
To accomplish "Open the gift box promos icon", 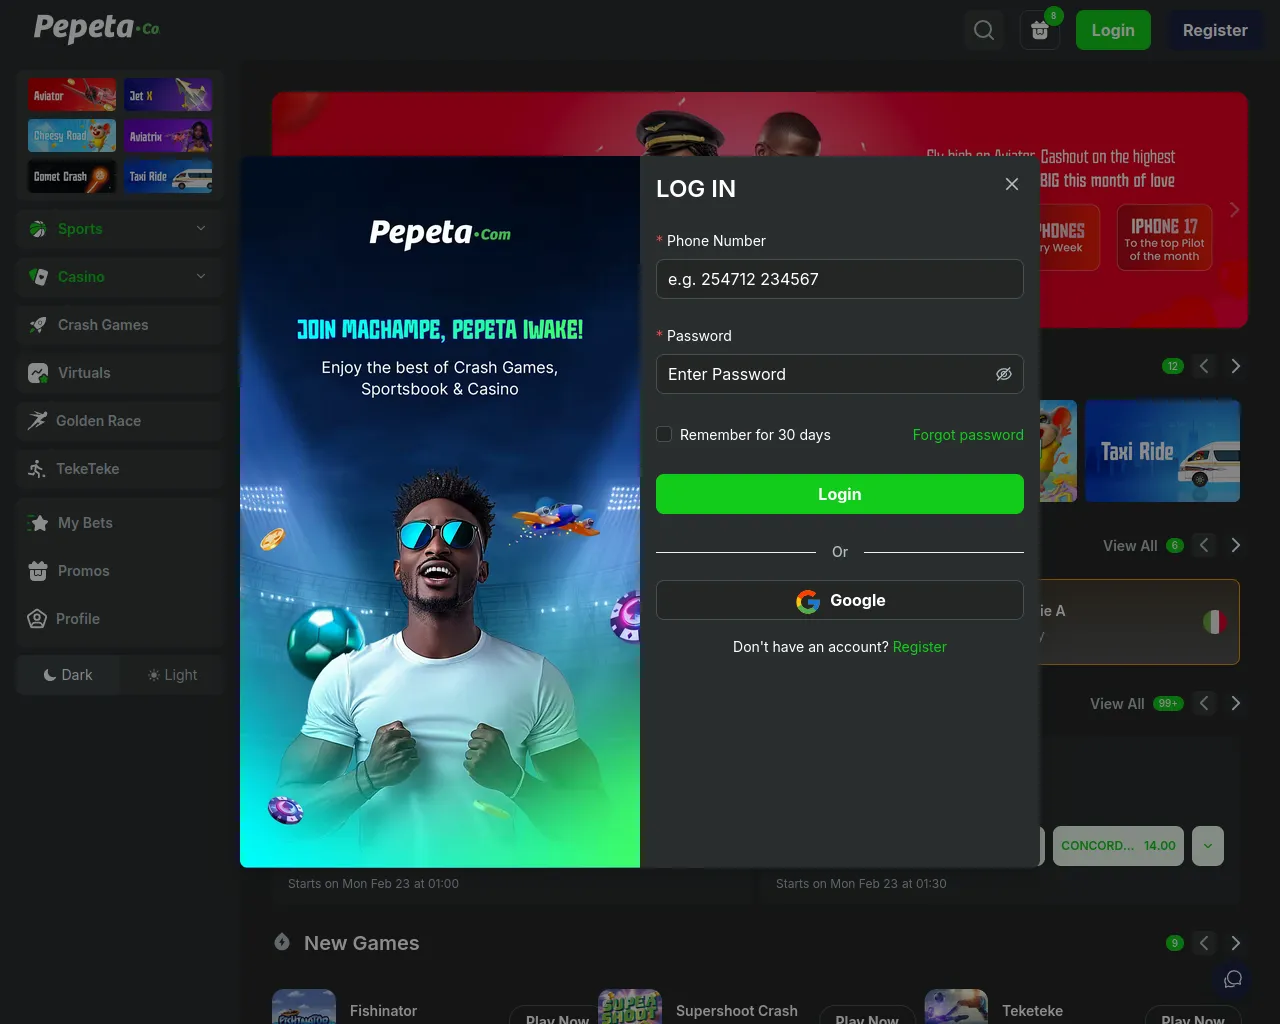I will (1039, 30).
